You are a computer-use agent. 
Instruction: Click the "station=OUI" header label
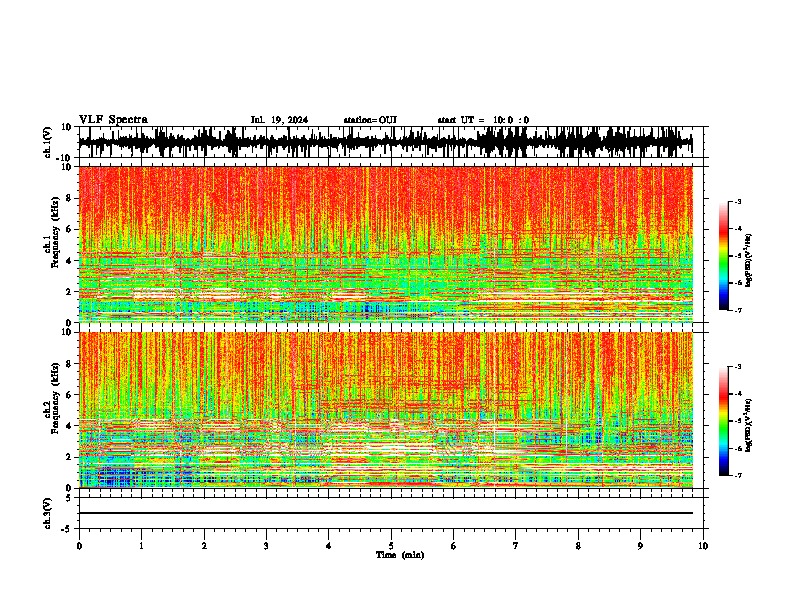370,120
